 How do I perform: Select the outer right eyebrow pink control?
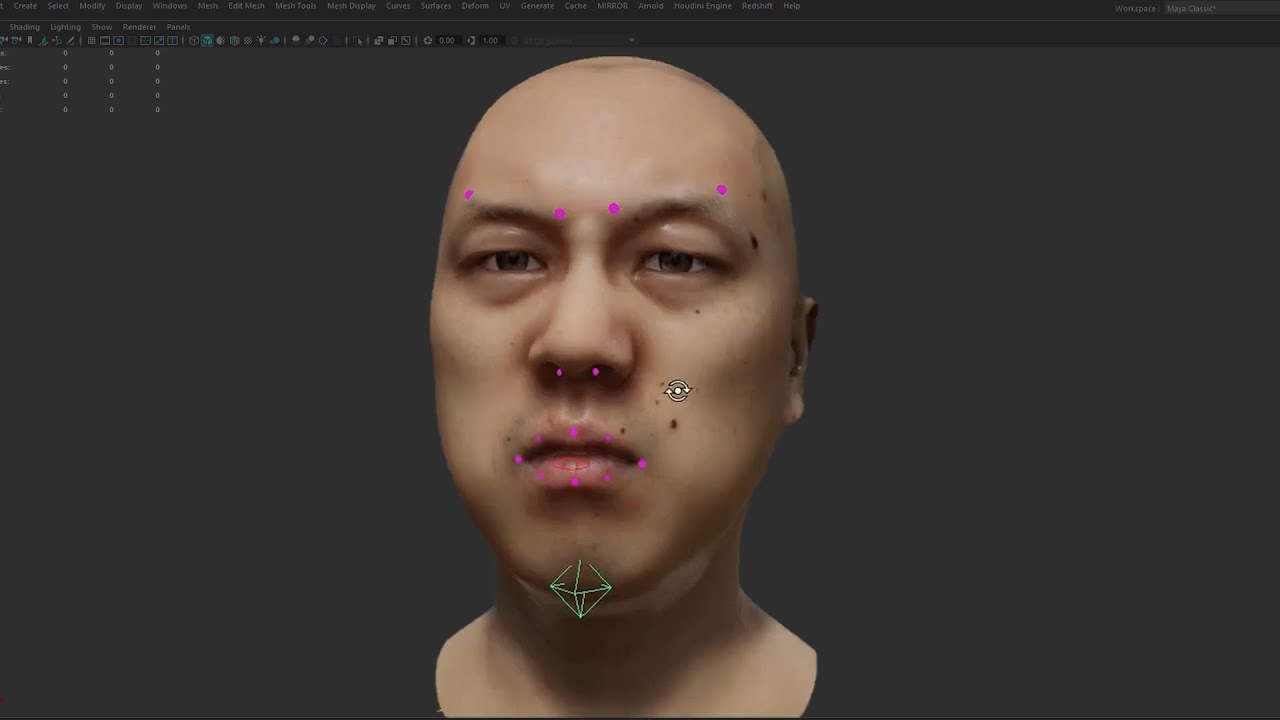721,190
